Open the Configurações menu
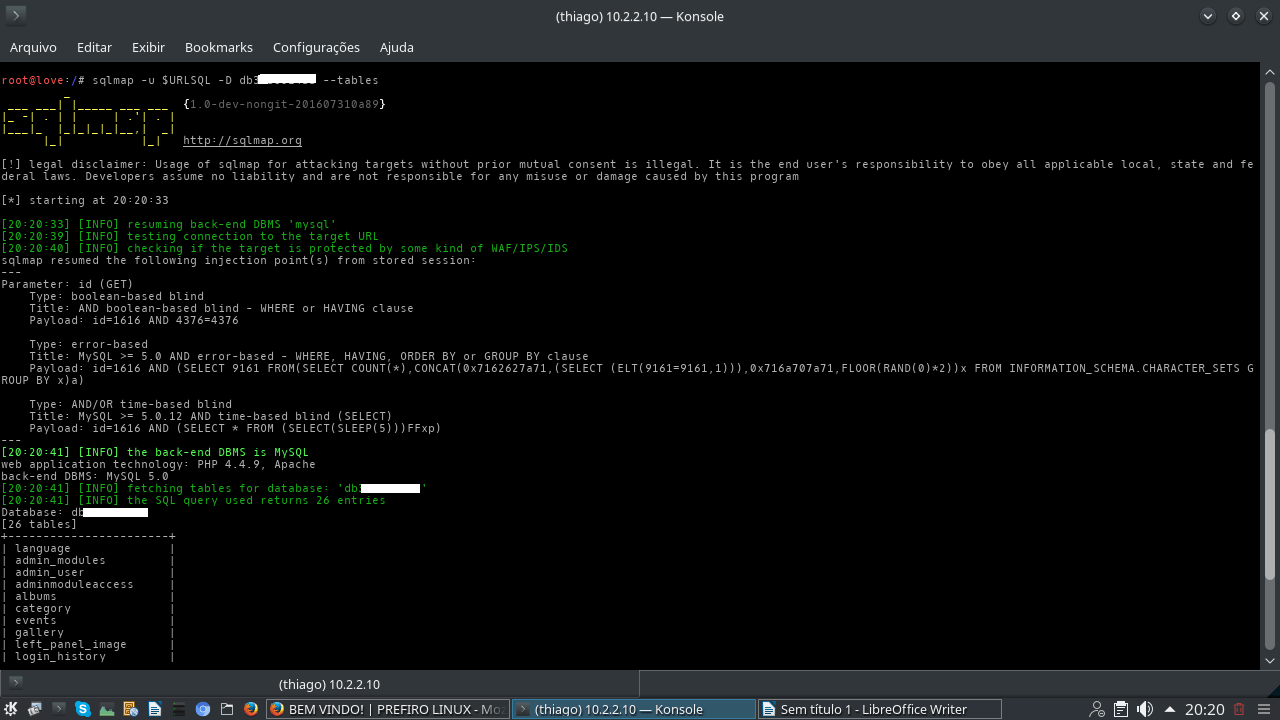The height and width of the screenshot is (720, 1280). [x=316, y=47]
